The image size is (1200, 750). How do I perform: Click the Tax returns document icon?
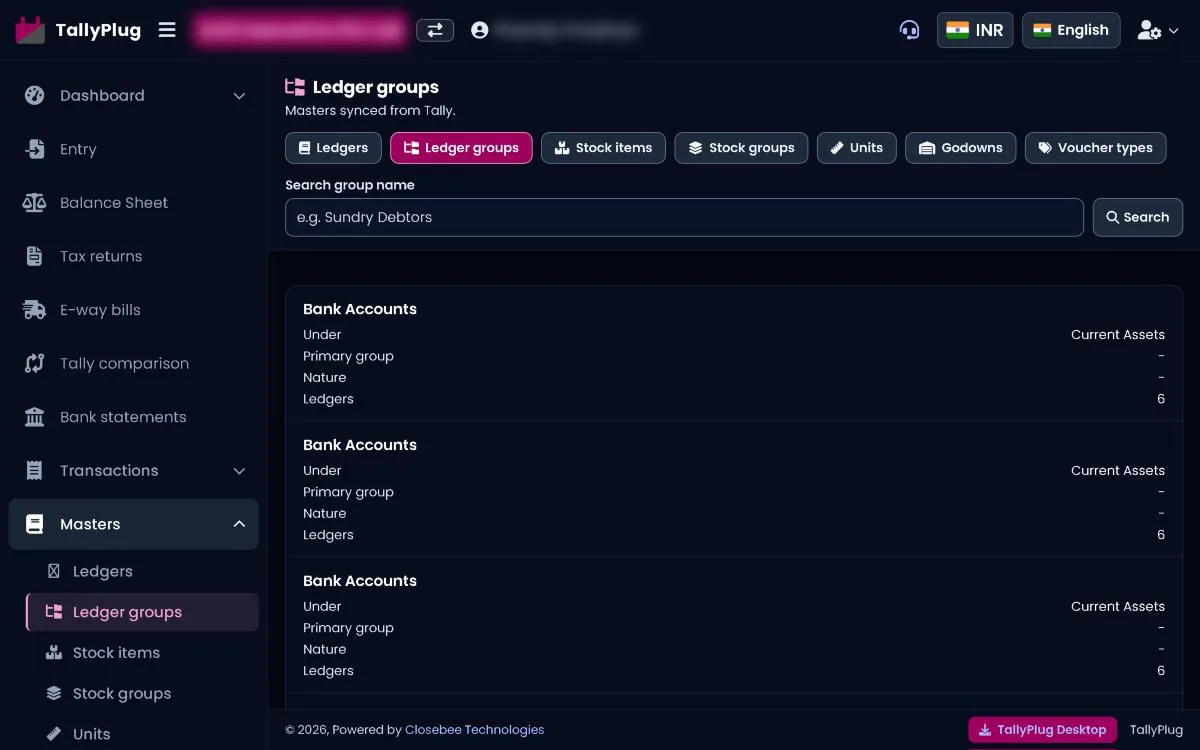click(35, 256)
